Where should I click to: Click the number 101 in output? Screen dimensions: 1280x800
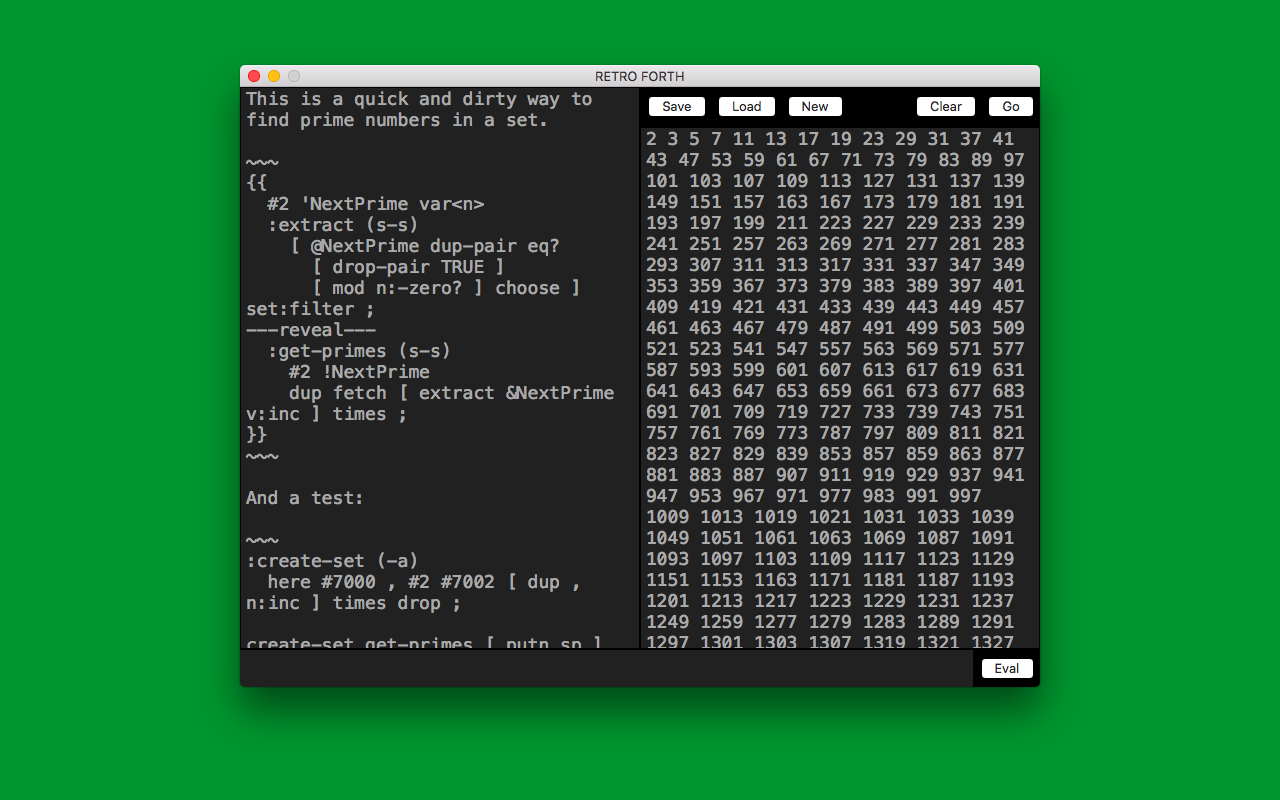(662, 181)
